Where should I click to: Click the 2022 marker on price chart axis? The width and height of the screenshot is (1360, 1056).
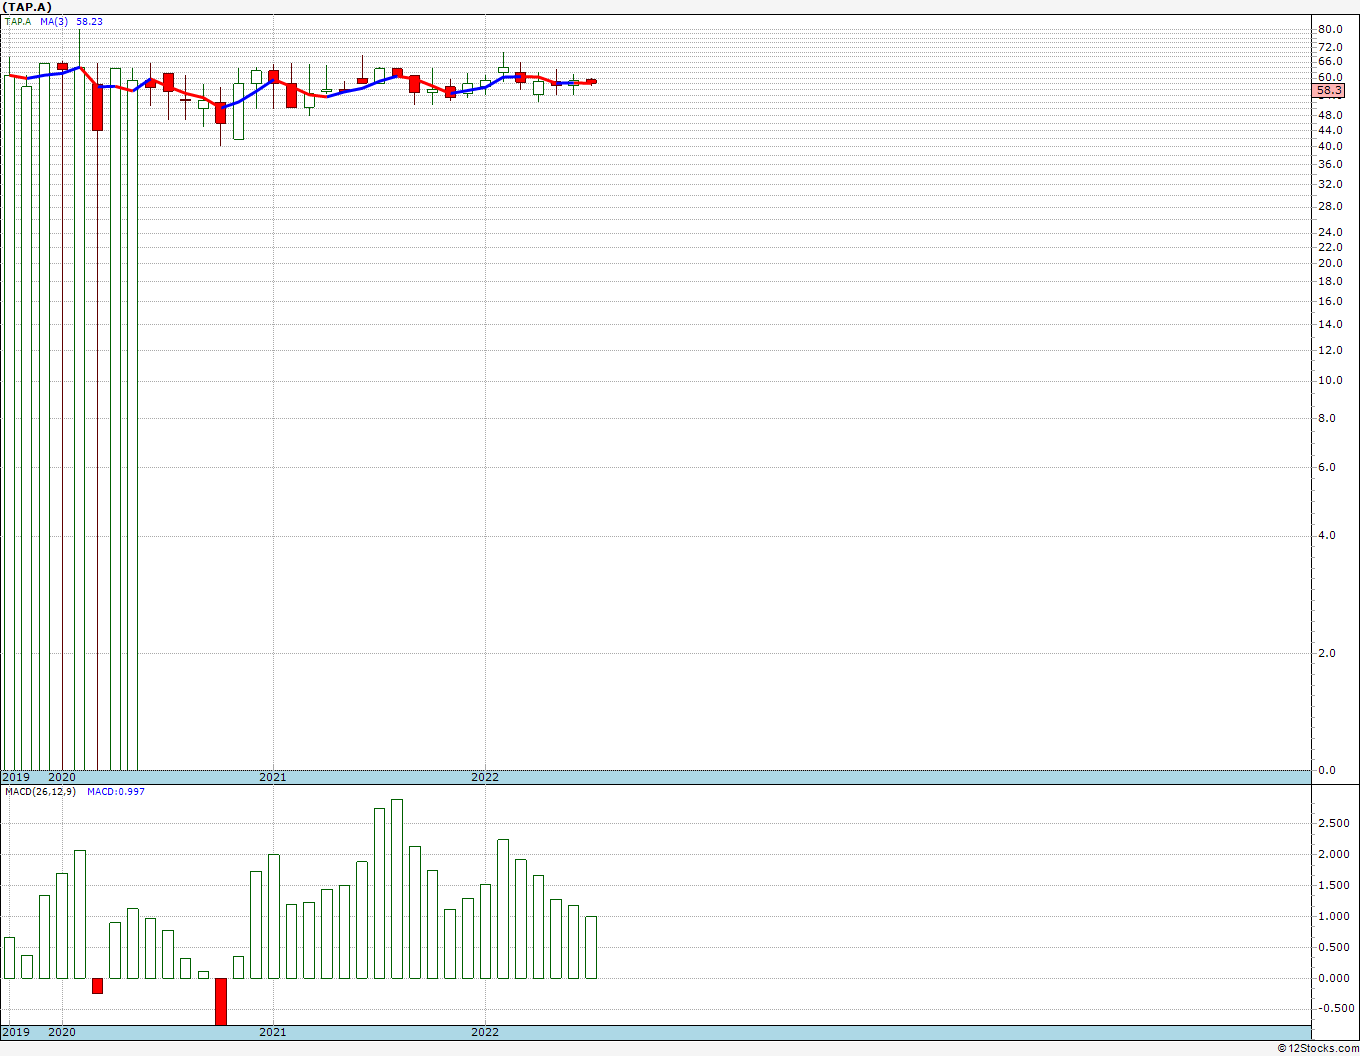(485, 777)
